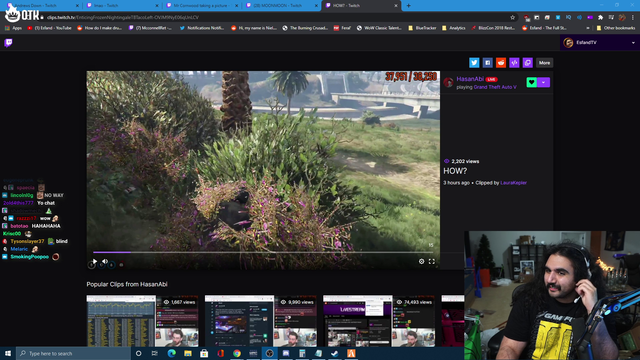Switch to the 'lmao - Twitch' tab
The height and width of the screenshot is (360, 640).
pos(121,6)
